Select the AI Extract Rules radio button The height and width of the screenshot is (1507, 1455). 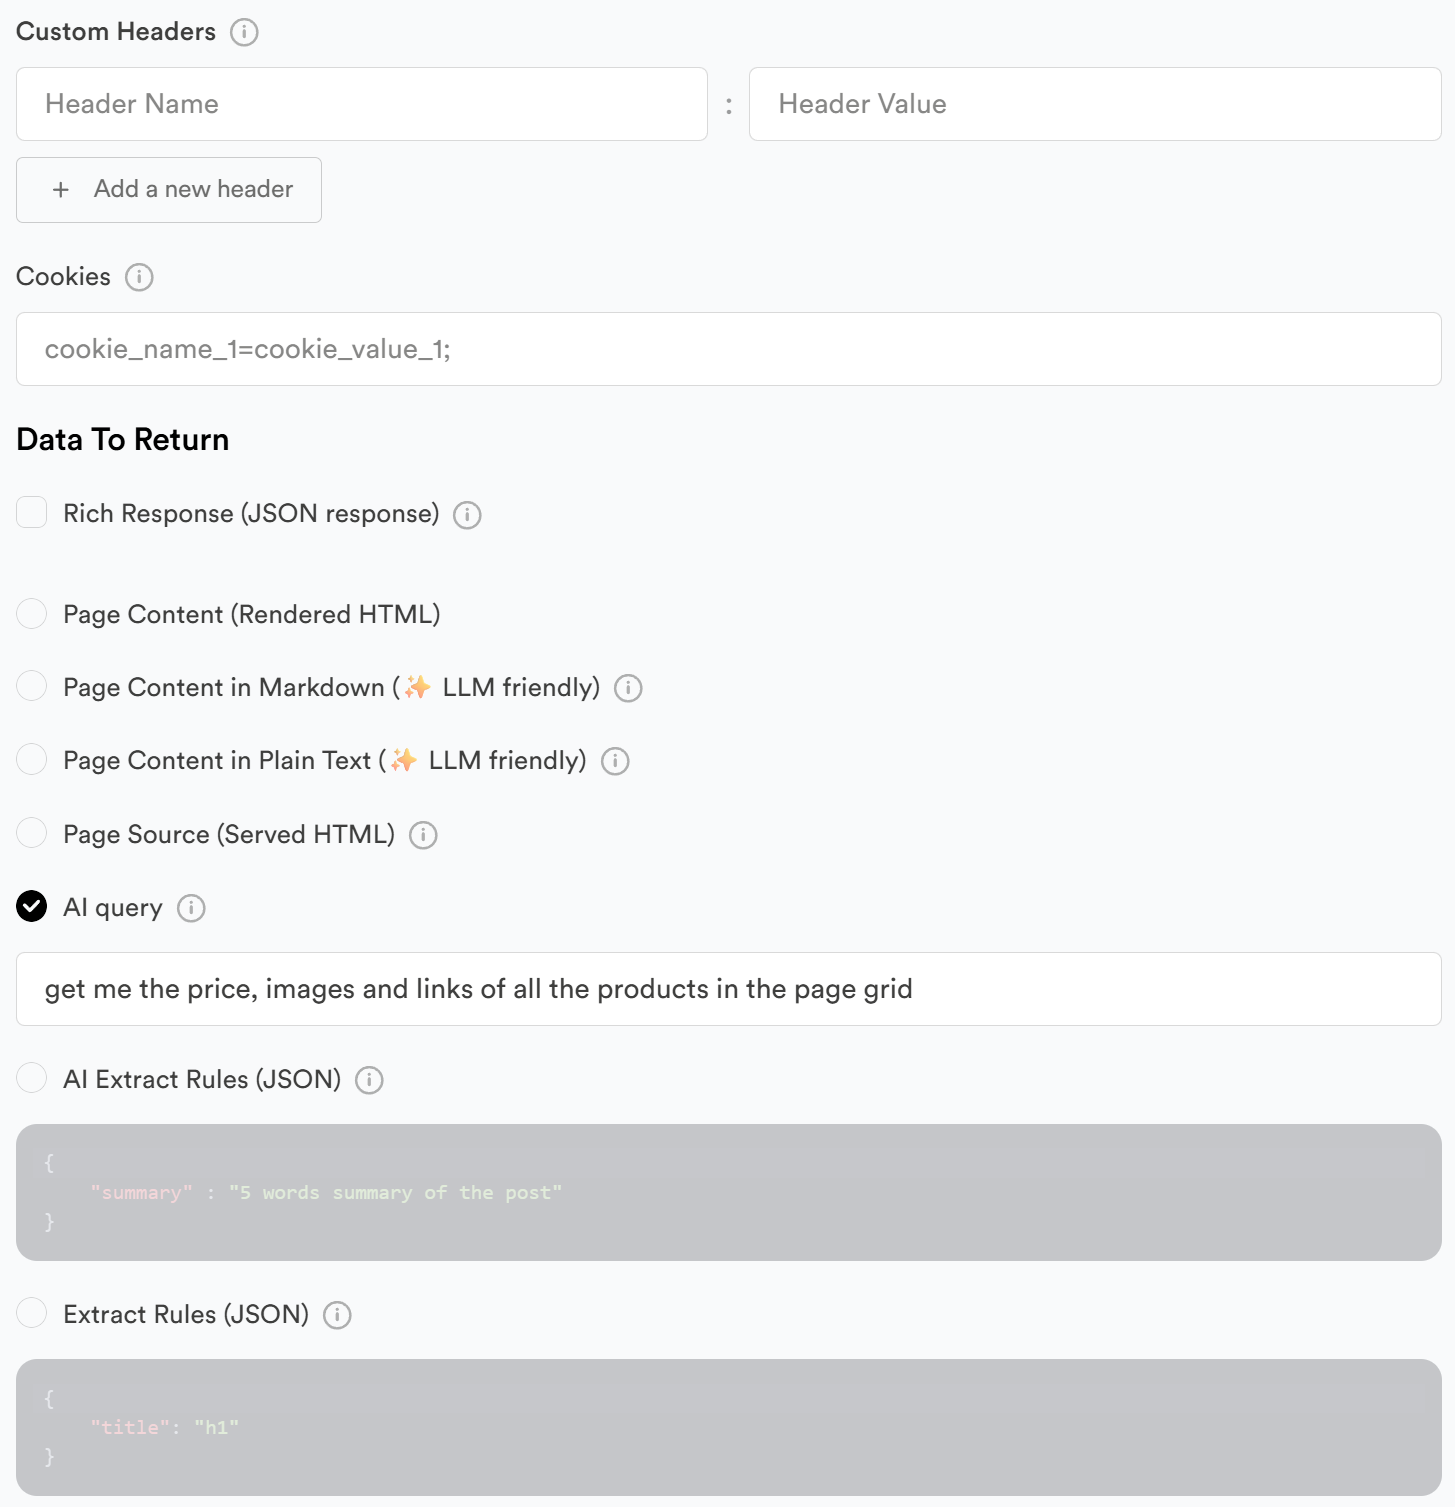click(32, 1078)
